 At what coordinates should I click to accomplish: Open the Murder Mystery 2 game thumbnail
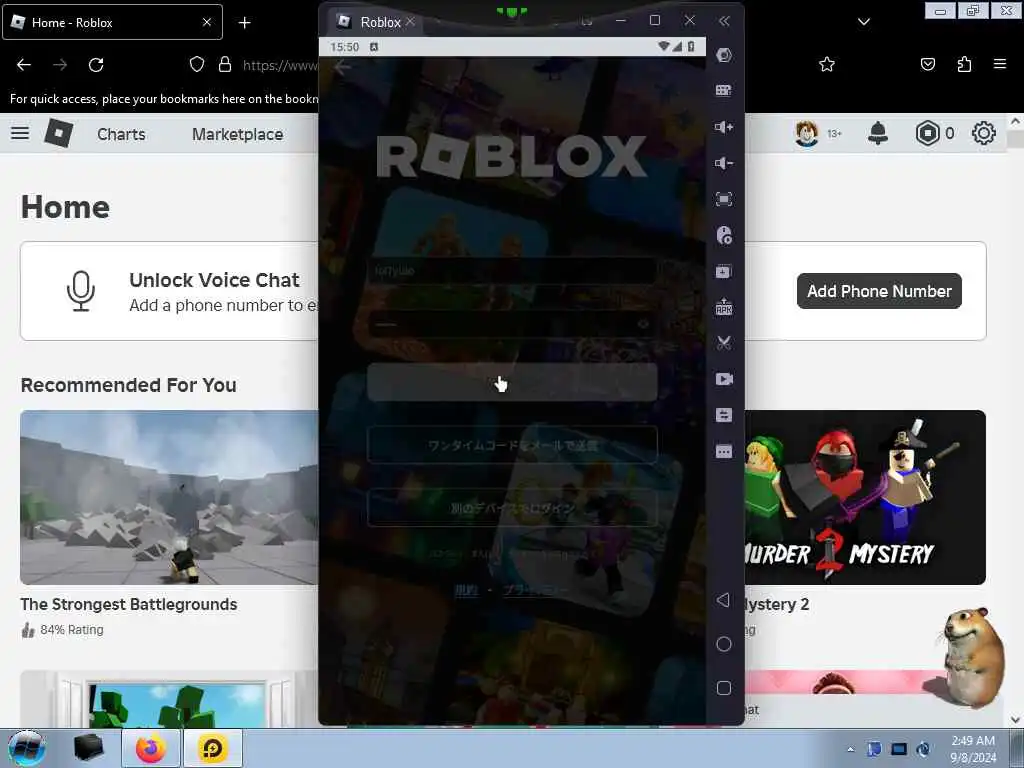coord(865,497)
